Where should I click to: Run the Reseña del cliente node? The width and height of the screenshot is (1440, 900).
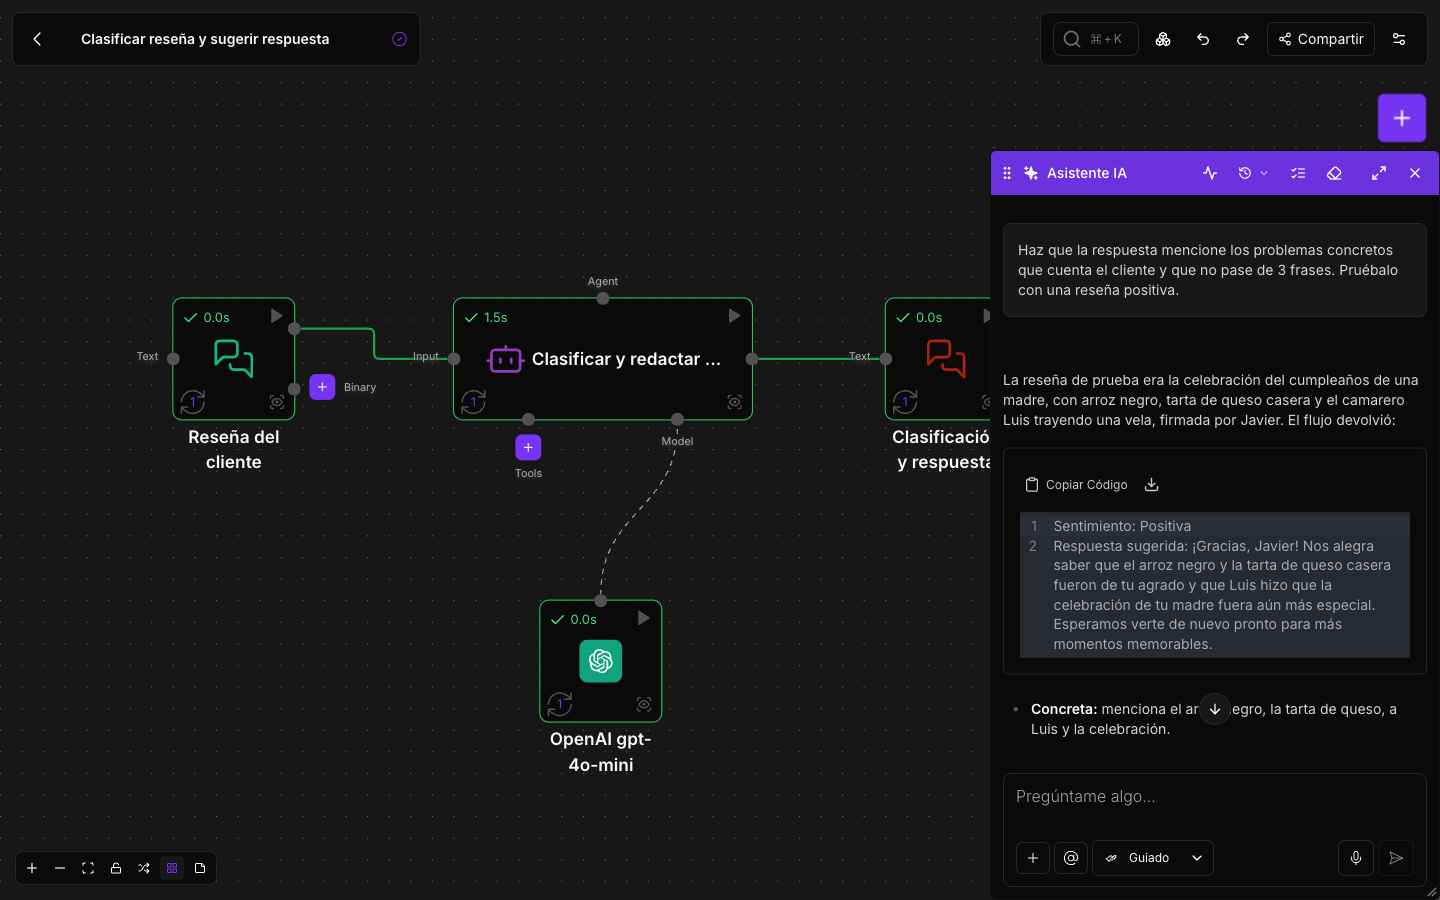(276, 316)
